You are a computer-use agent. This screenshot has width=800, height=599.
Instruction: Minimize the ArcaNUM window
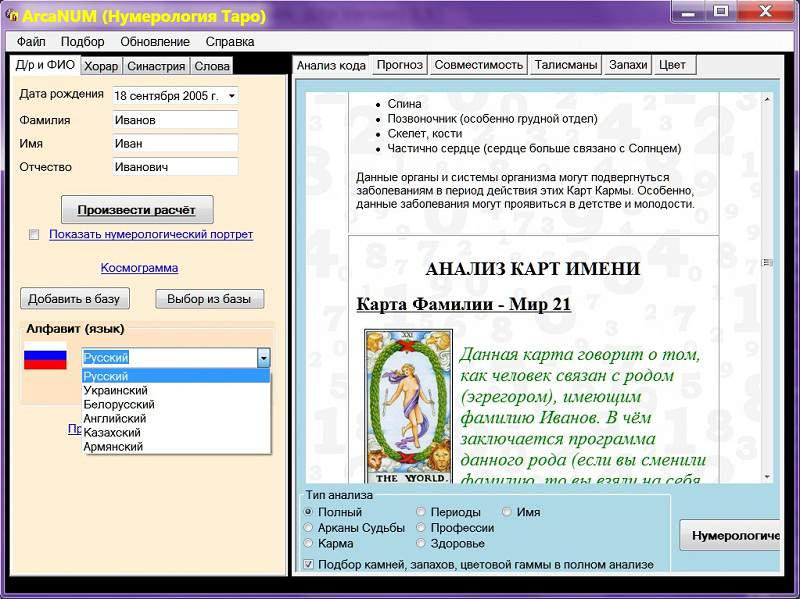[x=688, y=12]
